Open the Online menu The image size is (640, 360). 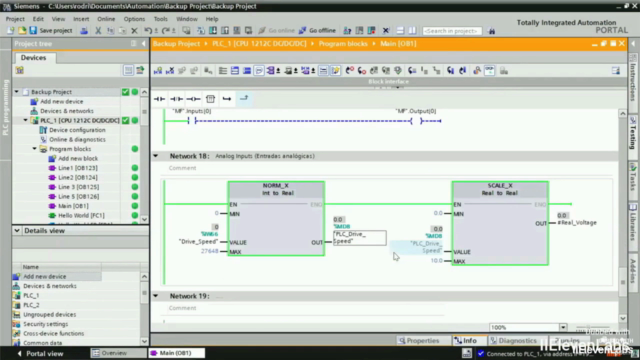106,19
